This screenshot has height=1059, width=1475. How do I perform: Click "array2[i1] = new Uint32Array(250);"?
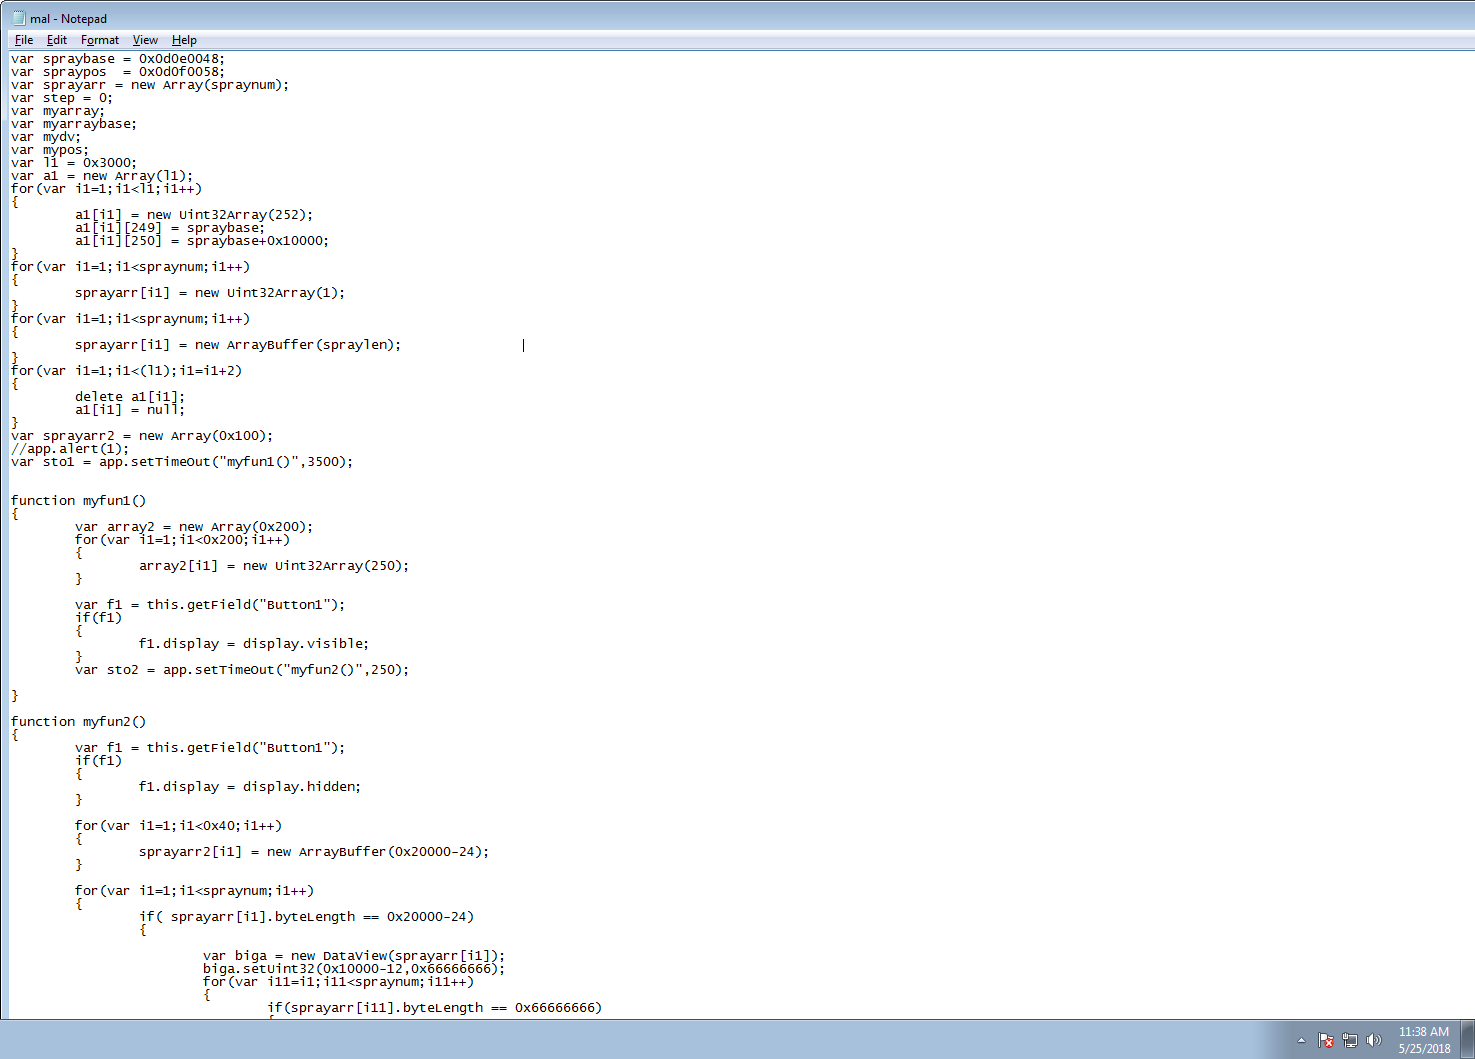click(x=274, y=566)
